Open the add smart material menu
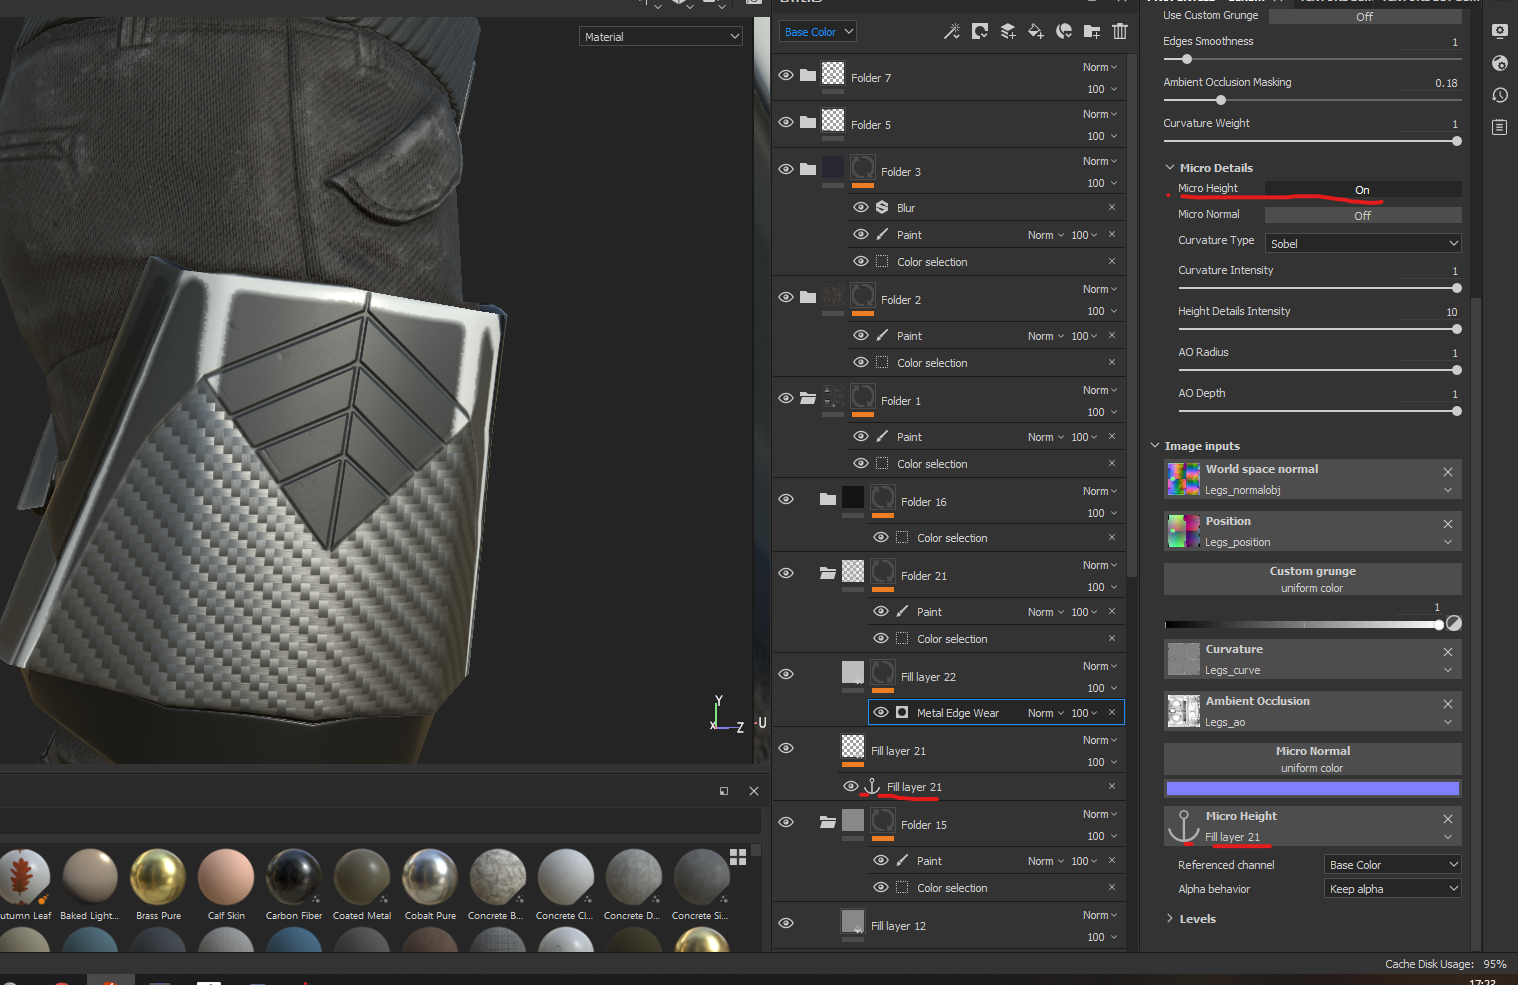The width and height of the screenshot is (1518, 985). 1064,32
